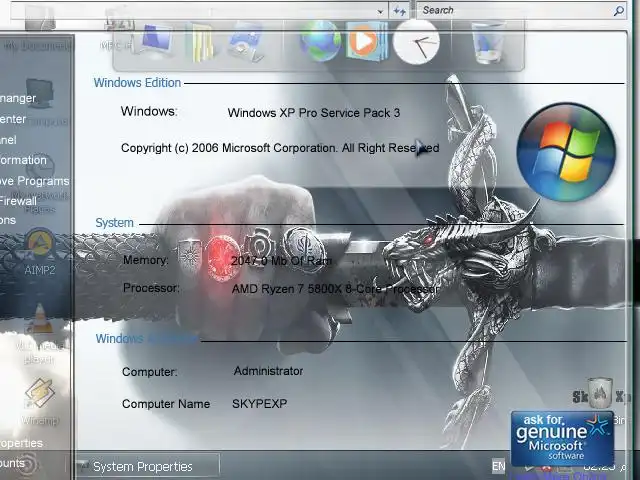
Task: Click the 'Processor:' label
Action: tap(151, 288)
